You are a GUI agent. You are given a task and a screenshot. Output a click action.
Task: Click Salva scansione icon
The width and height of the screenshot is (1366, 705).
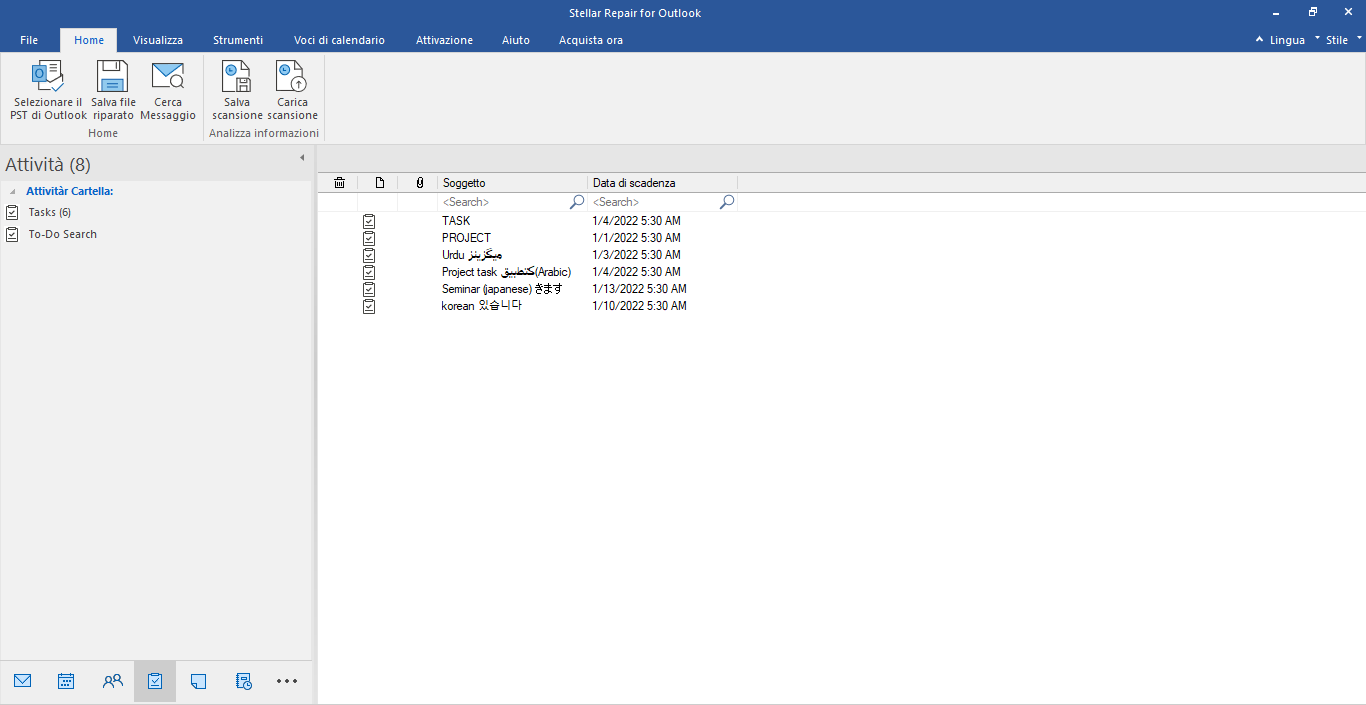click(x=237, y=77)
